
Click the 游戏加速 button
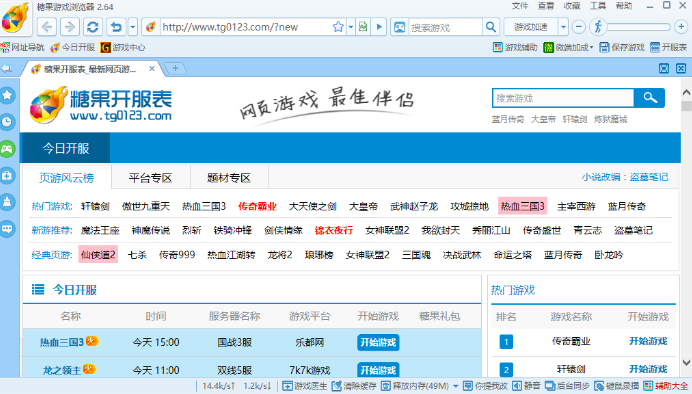531,27
